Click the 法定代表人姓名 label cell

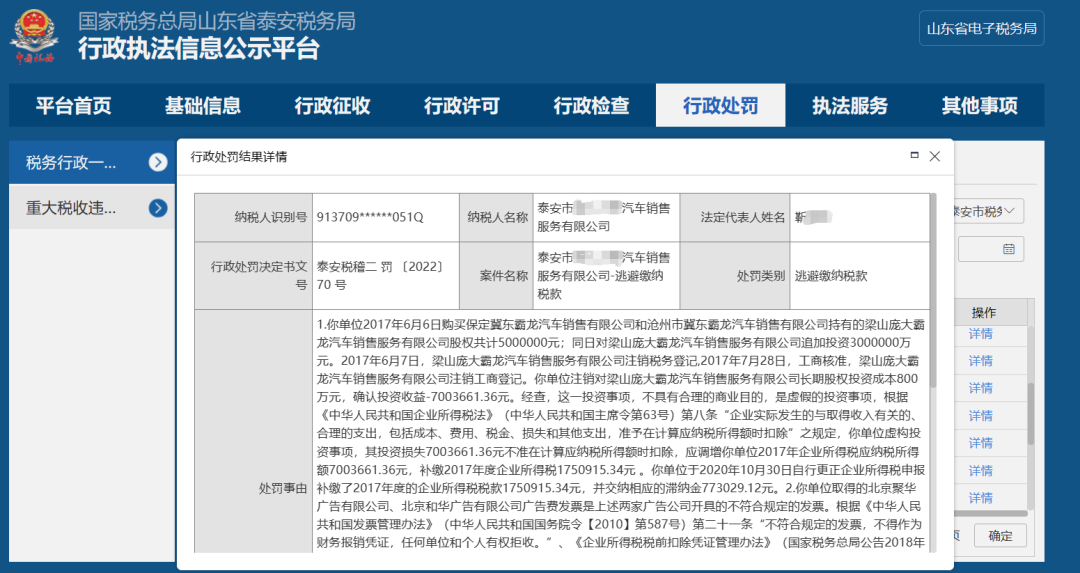[x=735, y=217]
